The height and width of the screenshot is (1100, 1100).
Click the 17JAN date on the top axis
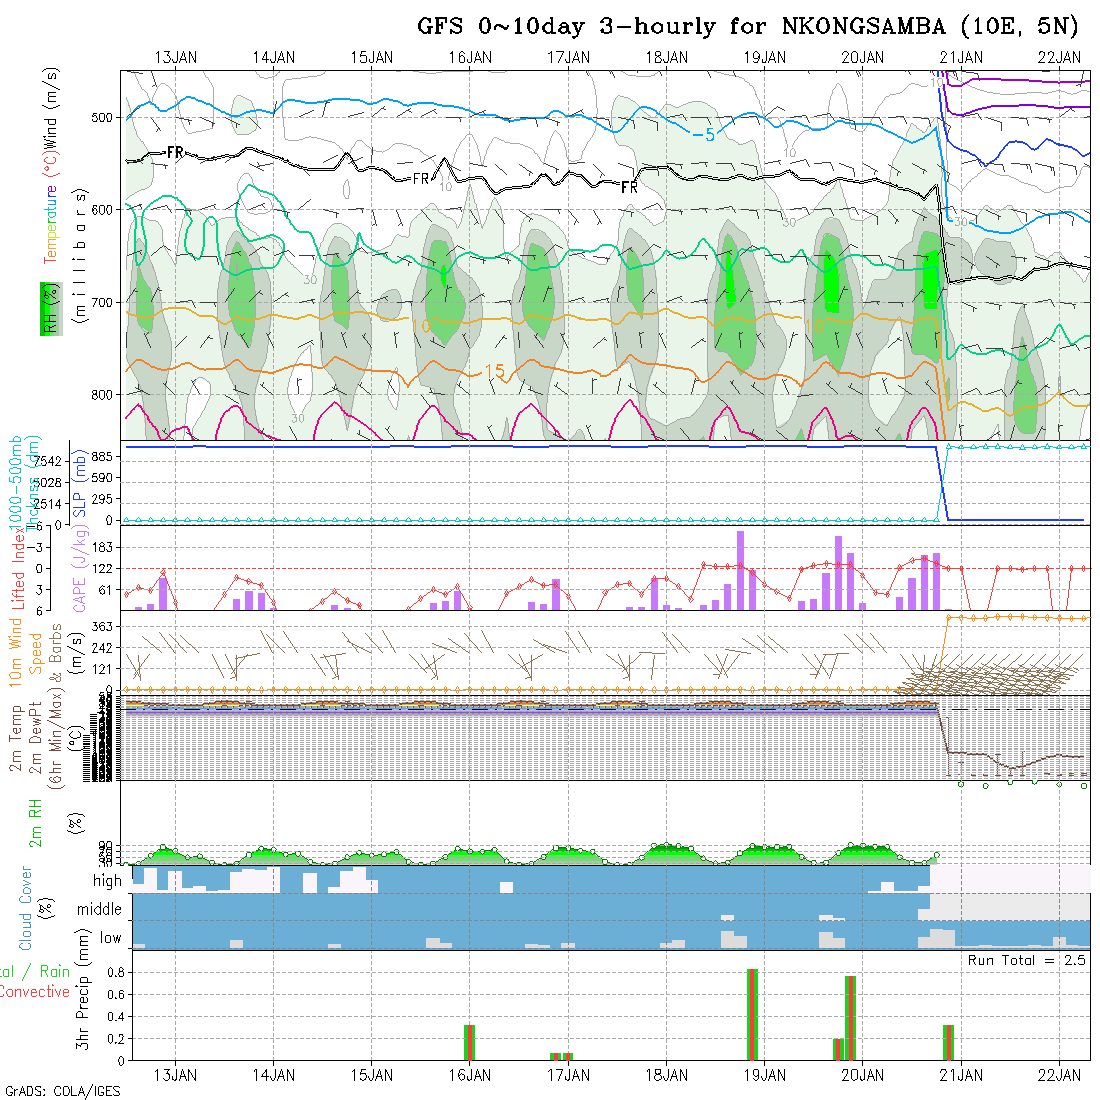point(568,57)
